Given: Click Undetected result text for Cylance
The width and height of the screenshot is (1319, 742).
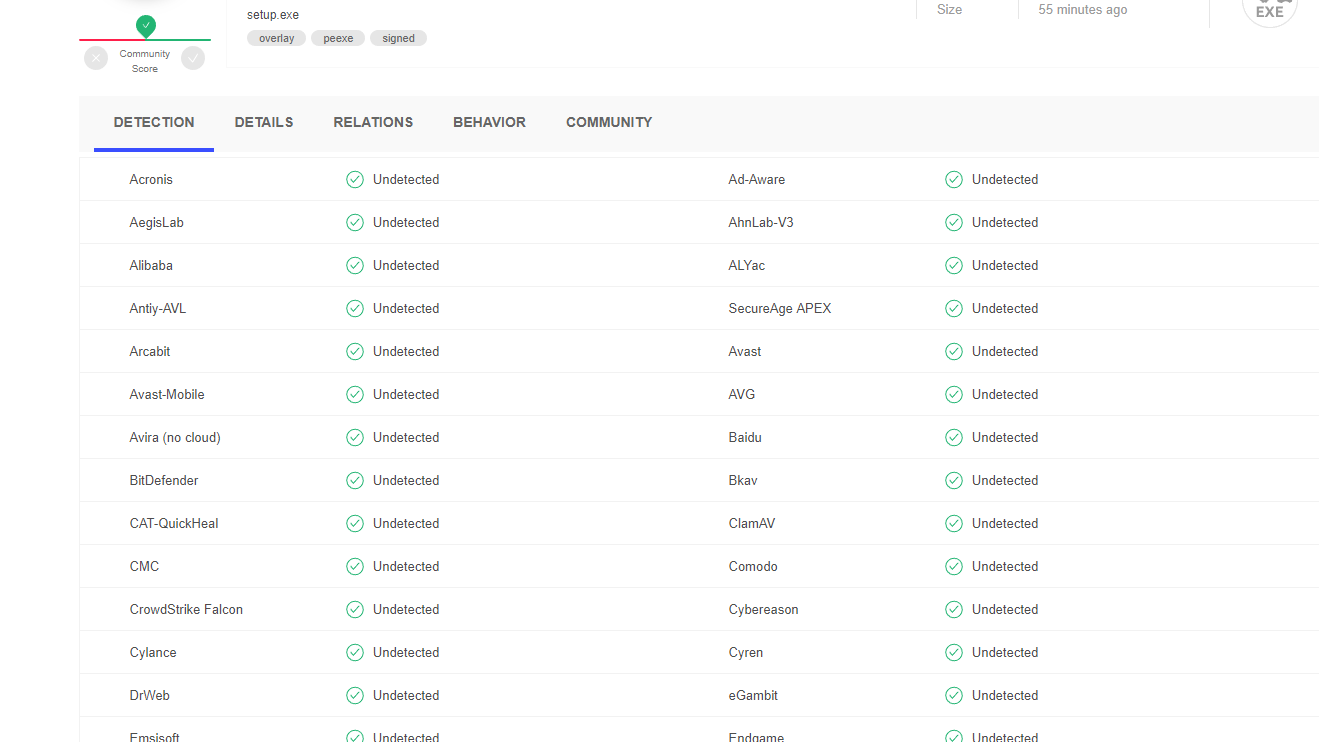Looking at the screenshot, I should pyautogui.click(x=406, y=652).
